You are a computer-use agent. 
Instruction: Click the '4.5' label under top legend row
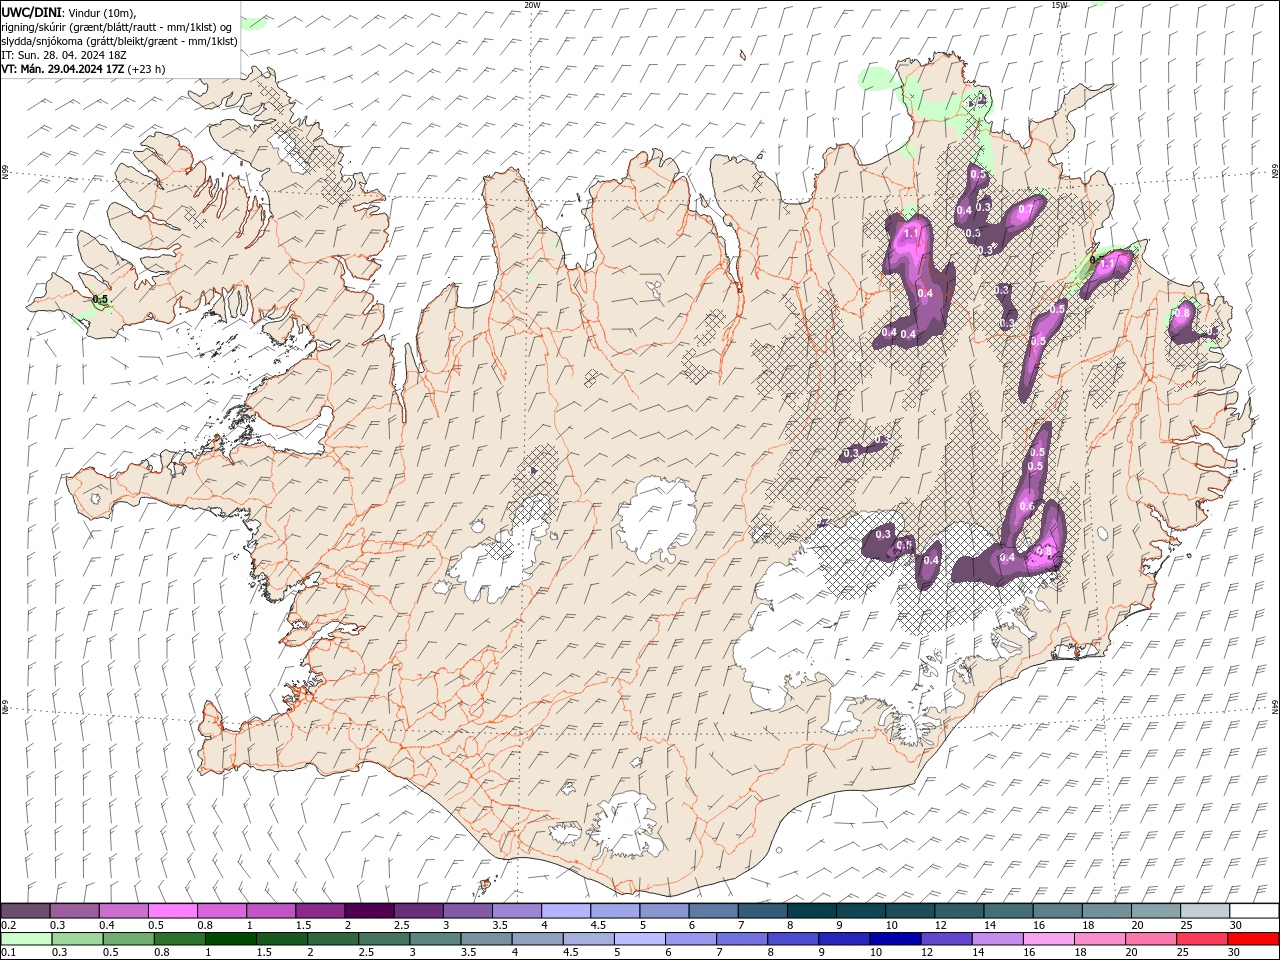tap(598, 925)
